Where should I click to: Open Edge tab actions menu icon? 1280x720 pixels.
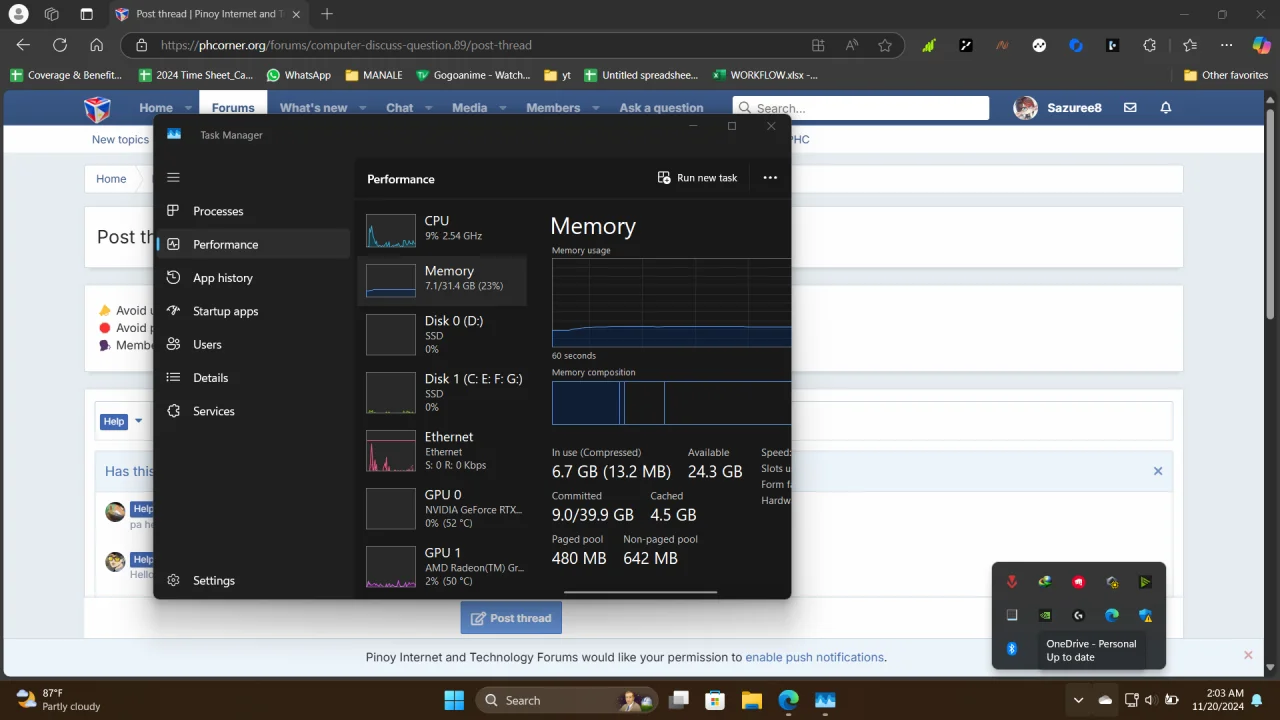click(x=86, y=14)
